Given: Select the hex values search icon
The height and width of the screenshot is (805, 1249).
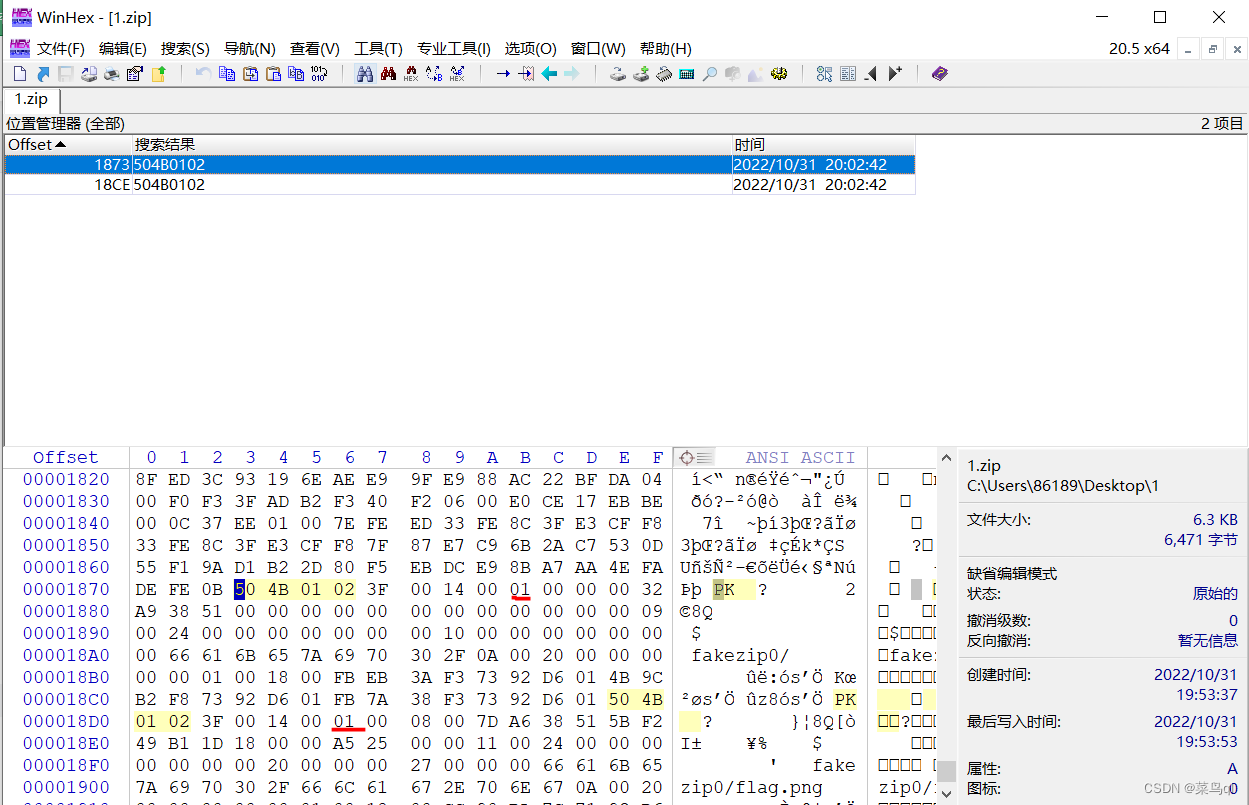Looking at the screenshot, I should pyautogui.click(x=410, y=73).
